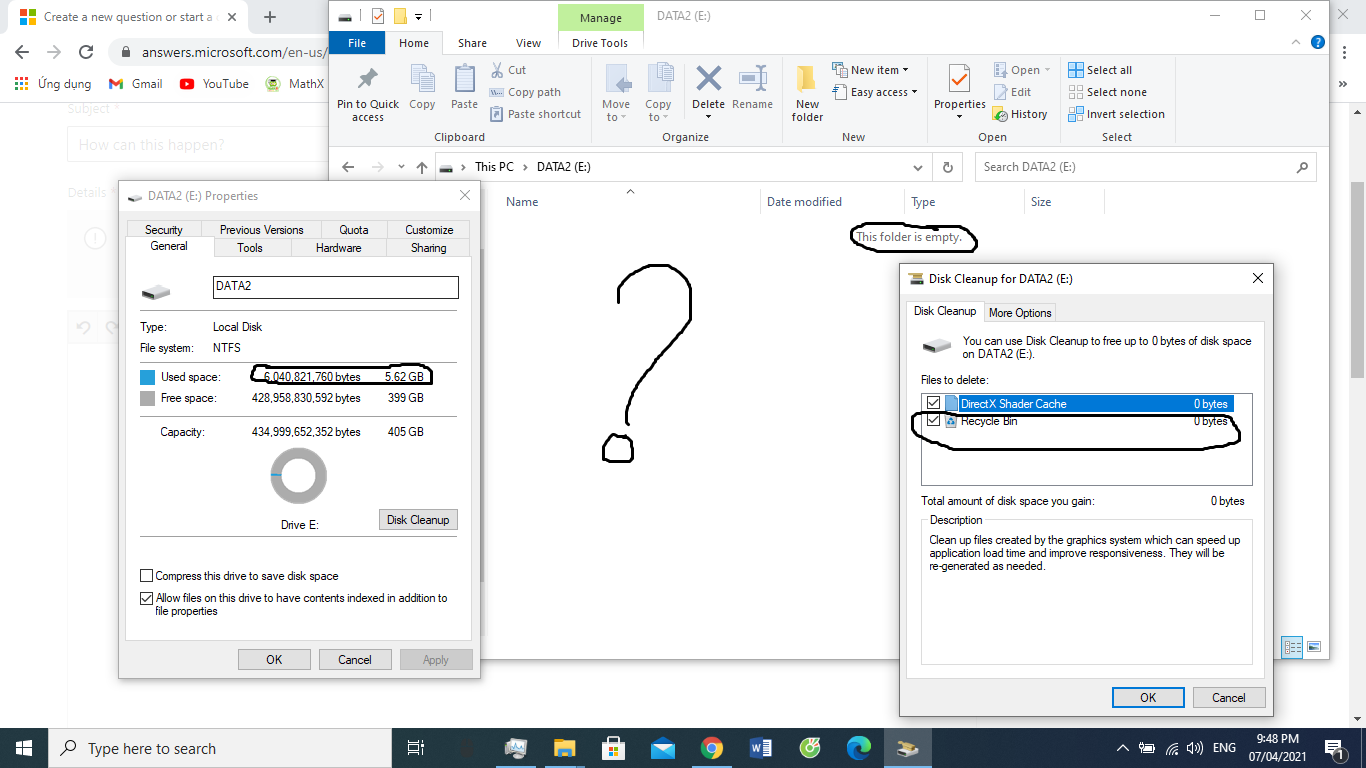This screenshot has width=1366, height=768.
Task: Click the Search DATA2 (E:) box
Action: tap(1145, 167)
